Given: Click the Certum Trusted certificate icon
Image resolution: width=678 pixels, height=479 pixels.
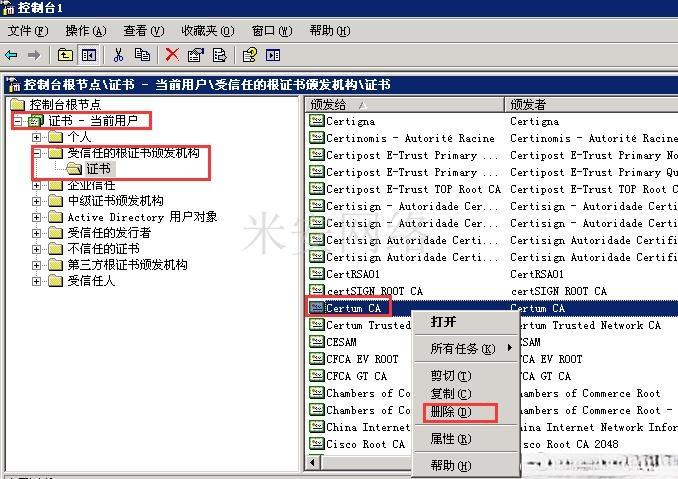Looking at the screenshot, I should (317, 324).
